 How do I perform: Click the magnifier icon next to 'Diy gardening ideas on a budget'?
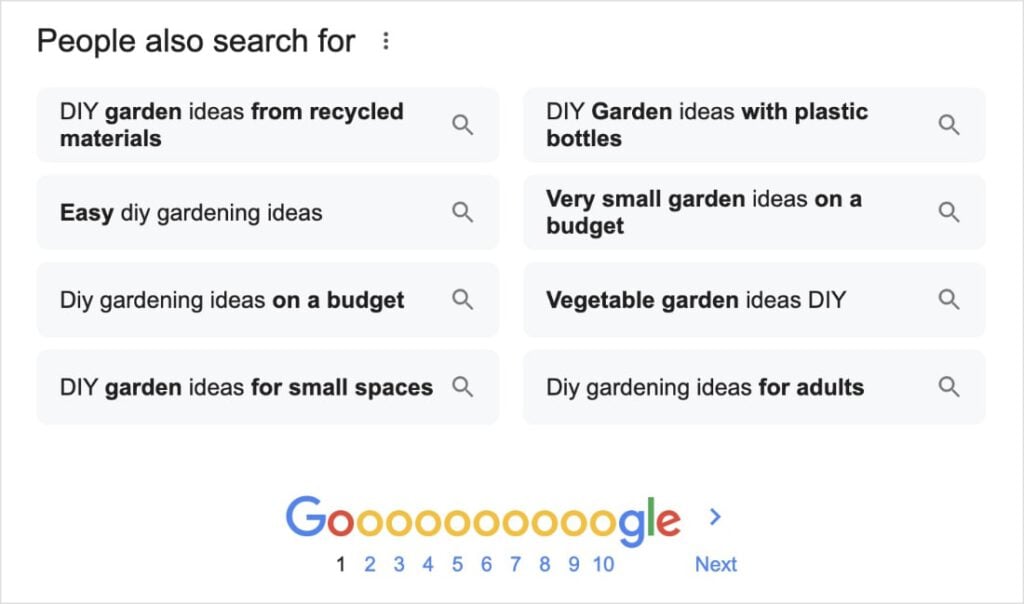tap(462, 299)
